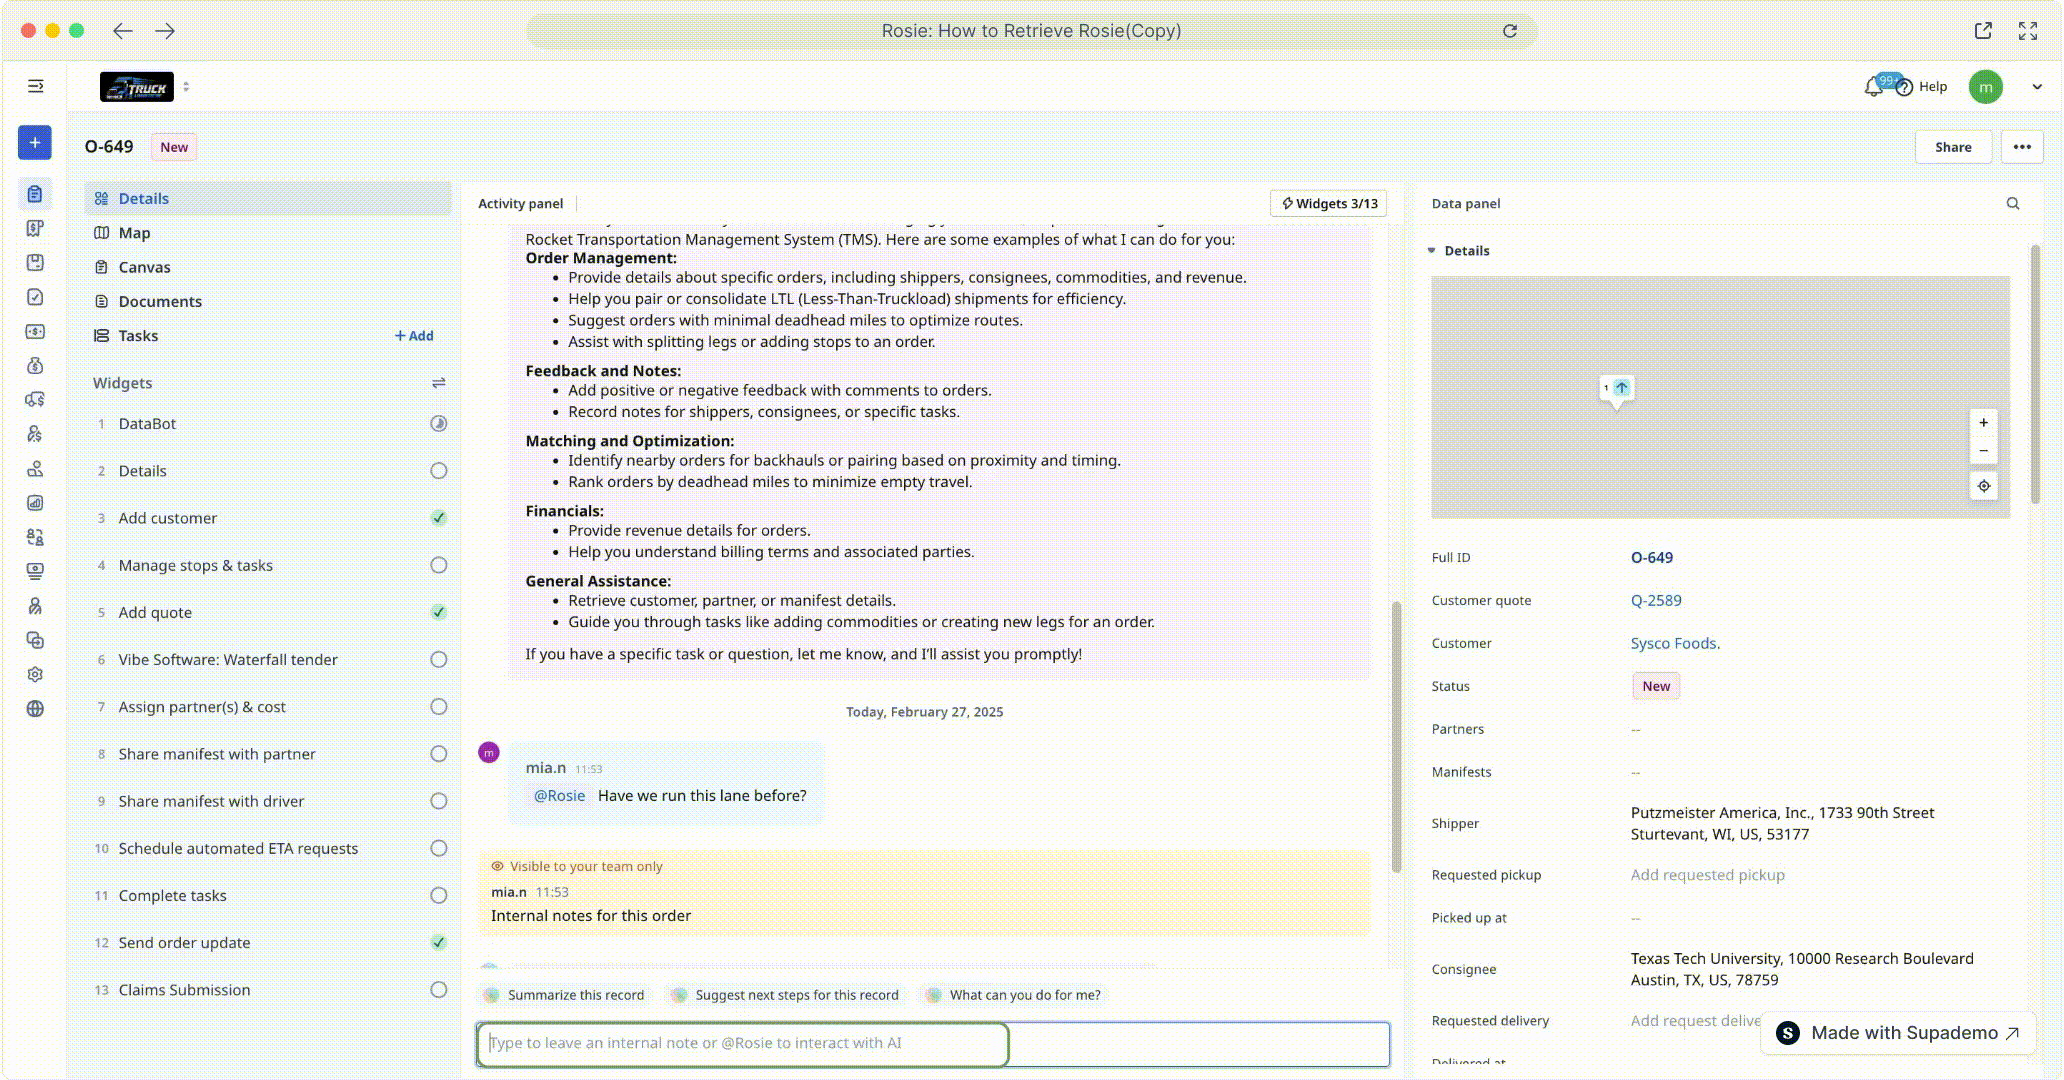Click the hamburger sidebar menu icon

[35, 86]
